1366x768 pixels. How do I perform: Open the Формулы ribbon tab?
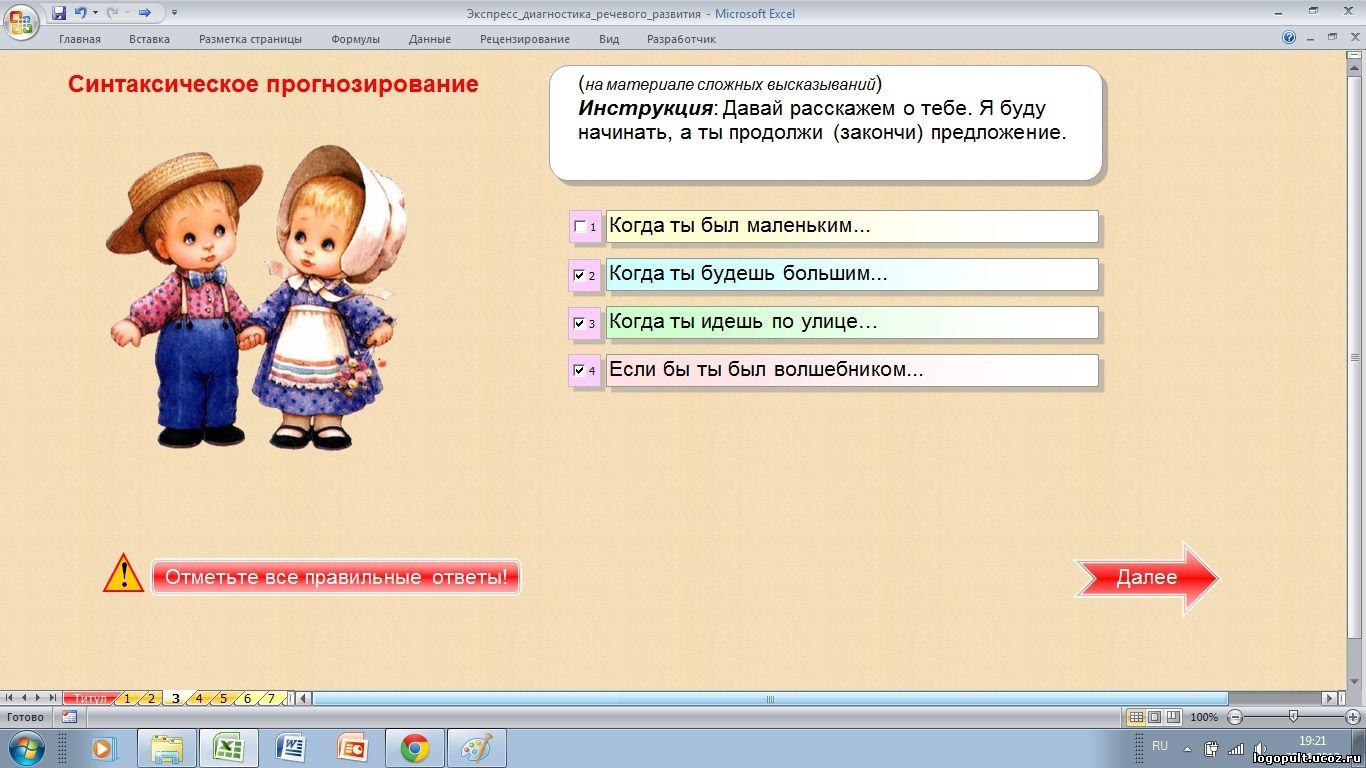355,39
